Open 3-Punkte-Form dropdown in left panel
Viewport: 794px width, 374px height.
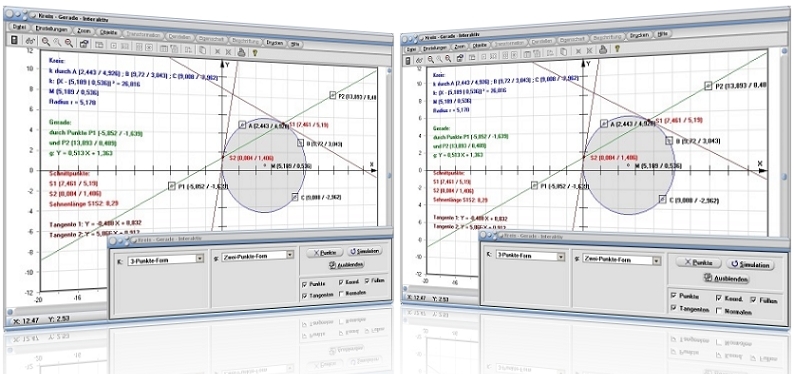pos(166,259)
